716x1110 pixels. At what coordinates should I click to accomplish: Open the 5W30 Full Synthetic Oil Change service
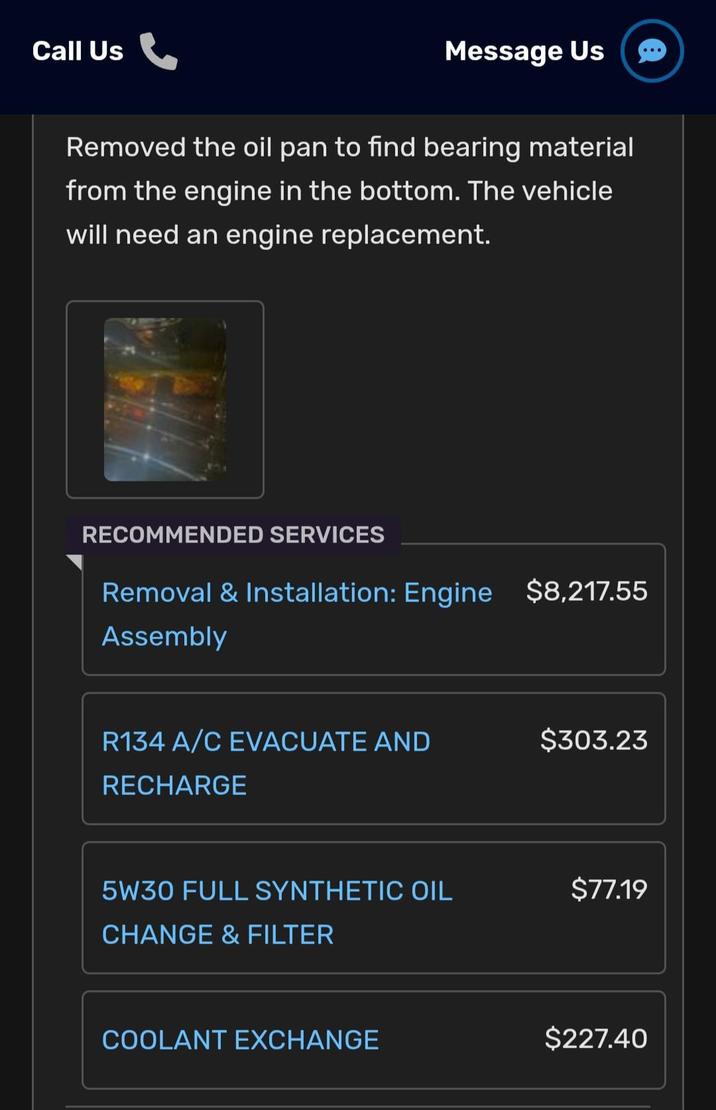tap(276, 912)
